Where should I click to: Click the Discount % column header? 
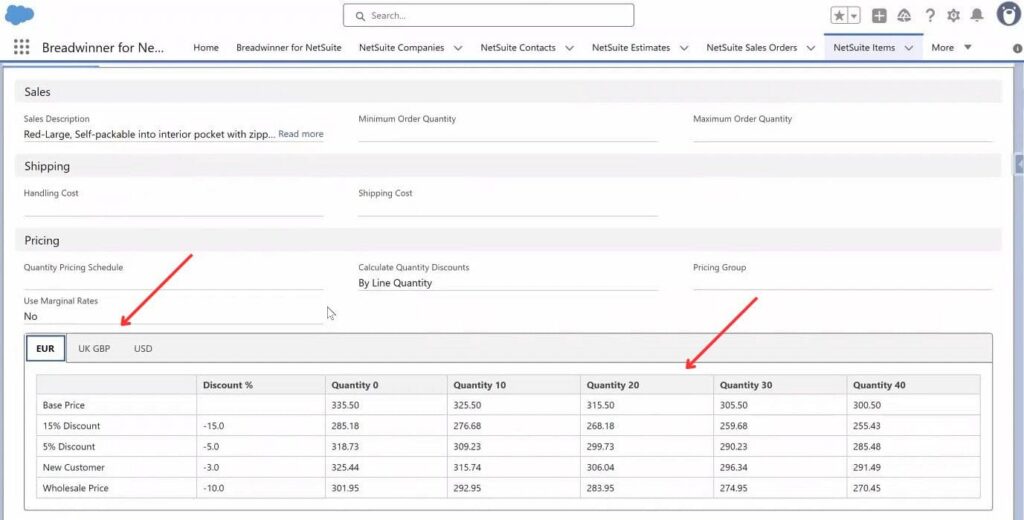[261, 385]
